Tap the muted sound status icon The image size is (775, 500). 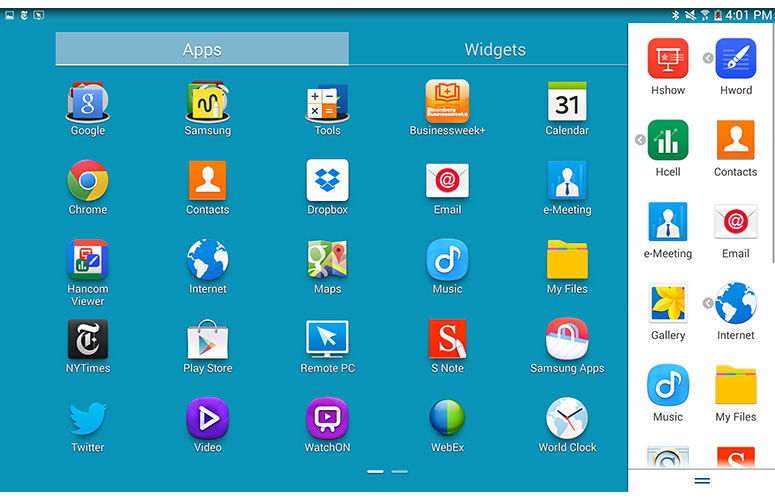pos(690,15)
